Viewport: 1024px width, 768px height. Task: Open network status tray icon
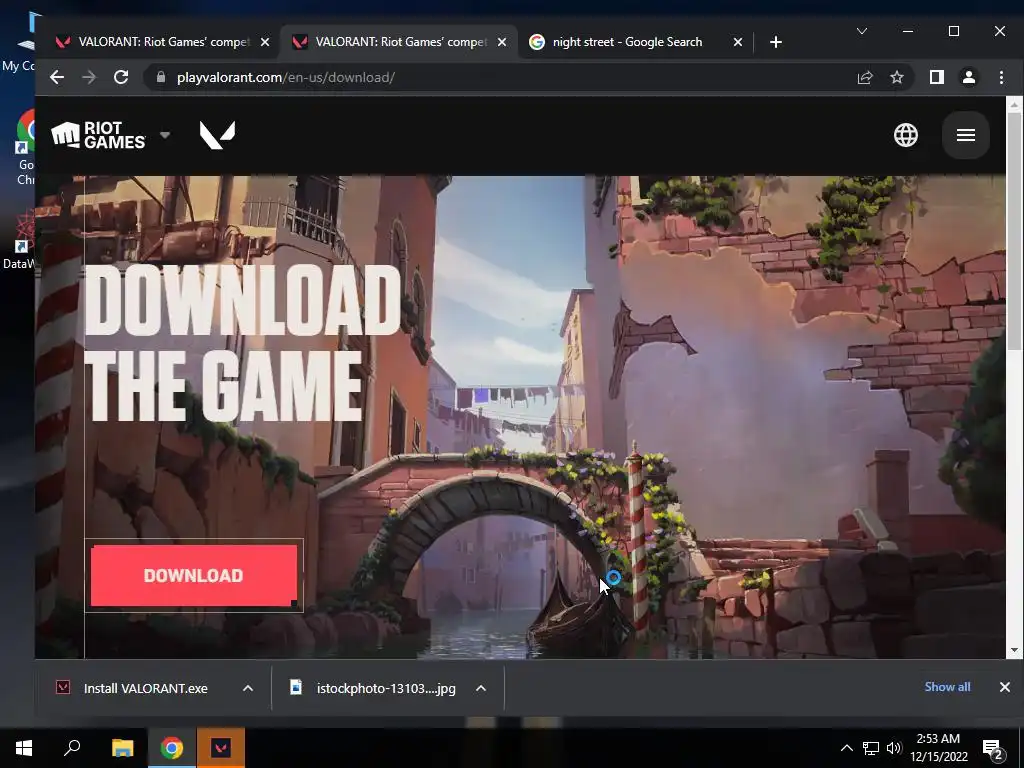[x=871, y=748]
